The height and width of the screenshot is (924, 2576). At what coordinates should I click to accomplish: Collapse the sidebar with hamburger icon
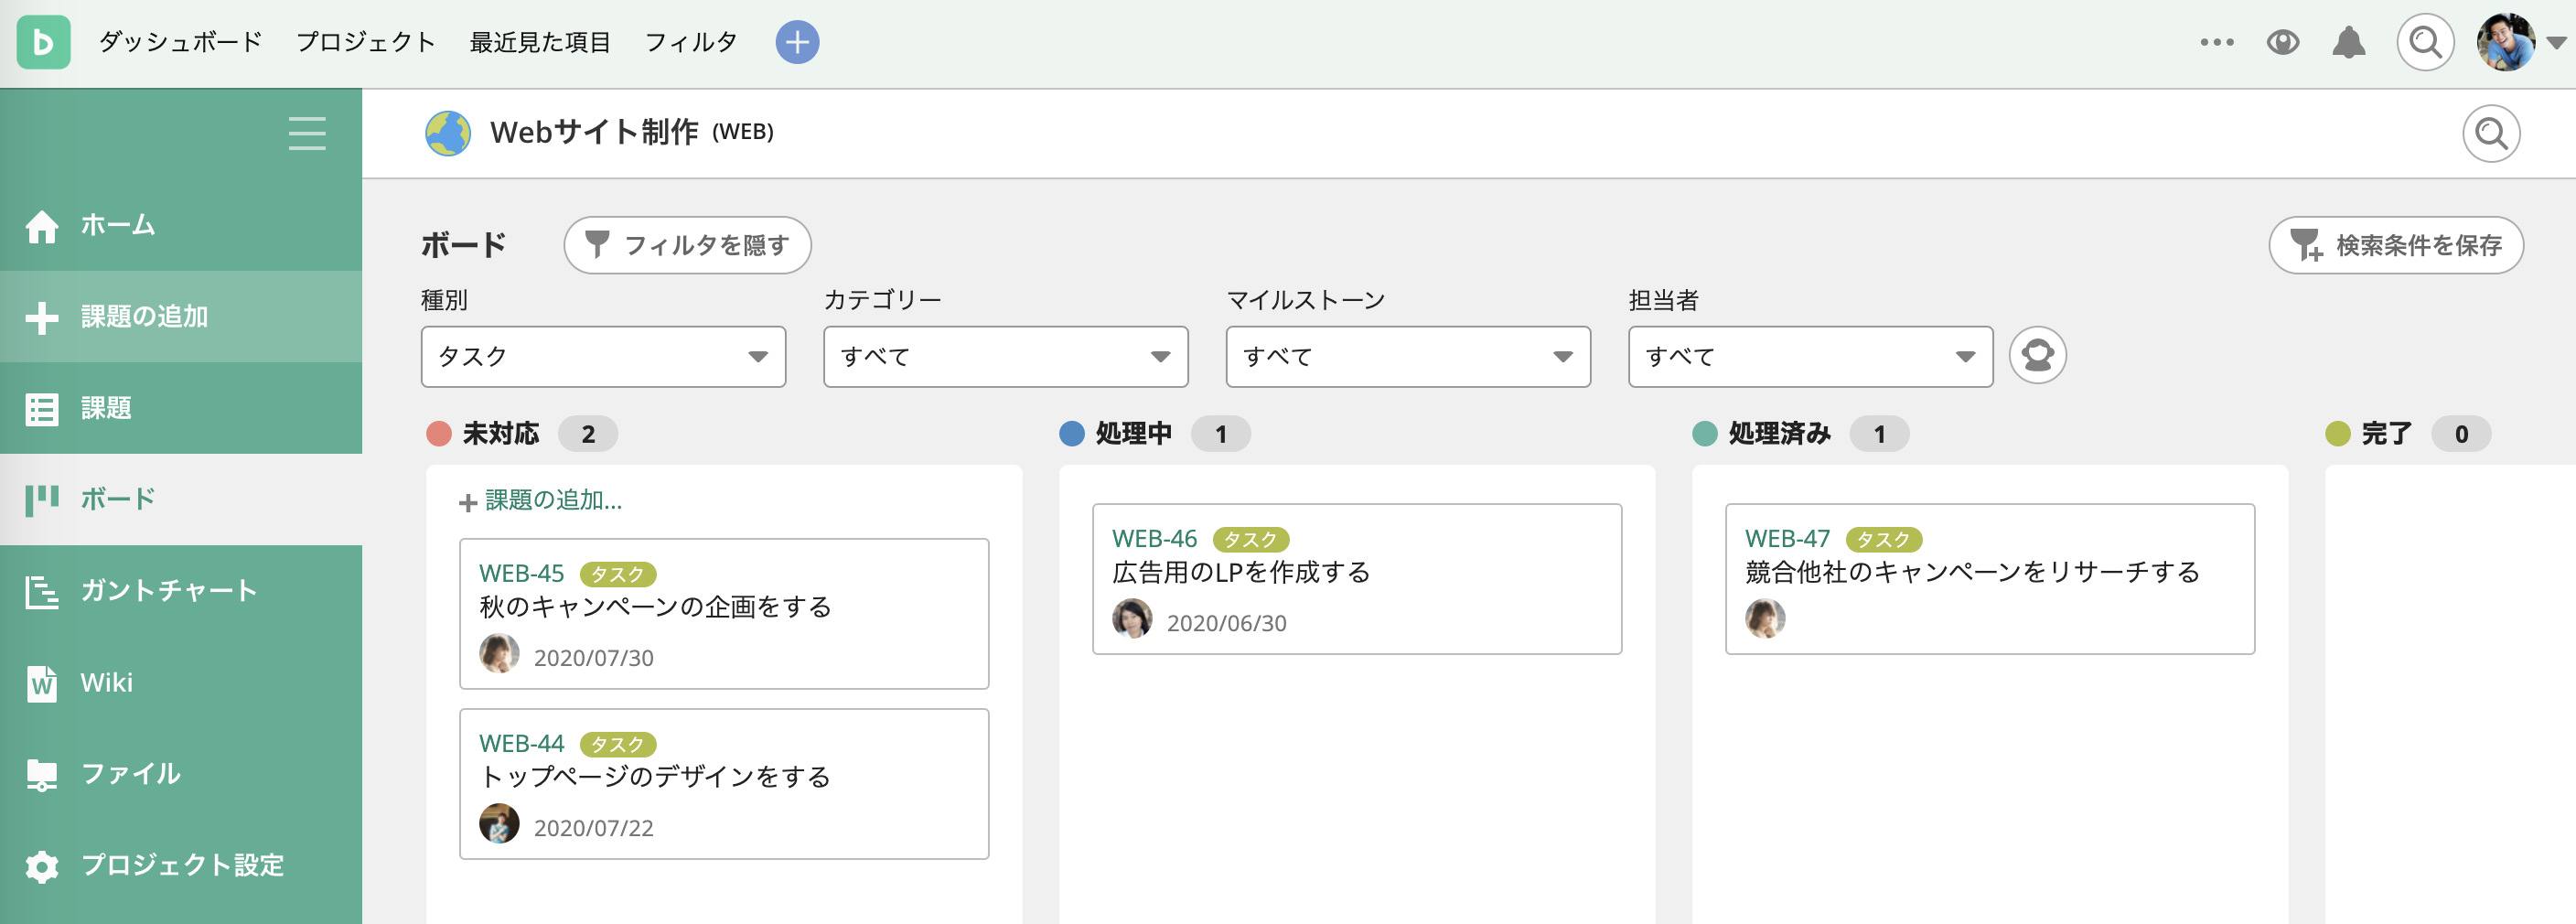pos(307,133)
